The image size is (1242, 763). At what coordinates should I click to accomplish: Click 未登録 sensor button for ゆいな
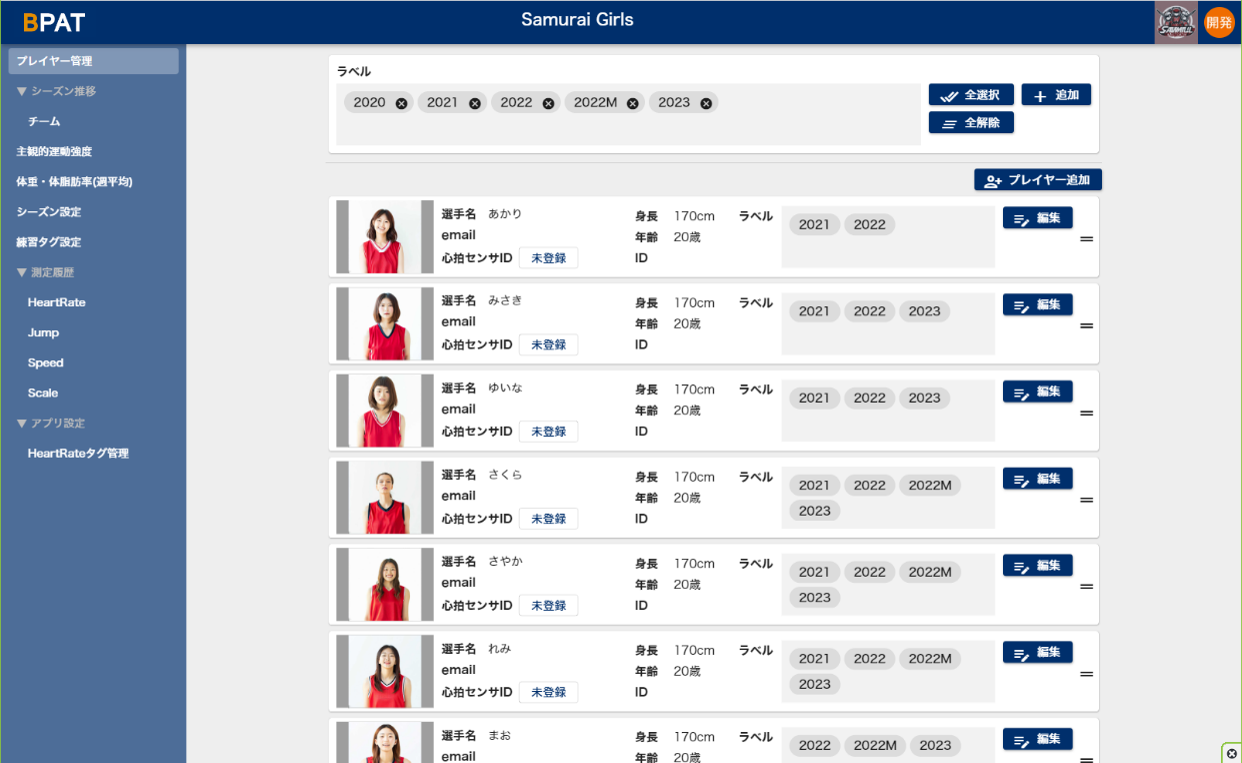point(548,432)
